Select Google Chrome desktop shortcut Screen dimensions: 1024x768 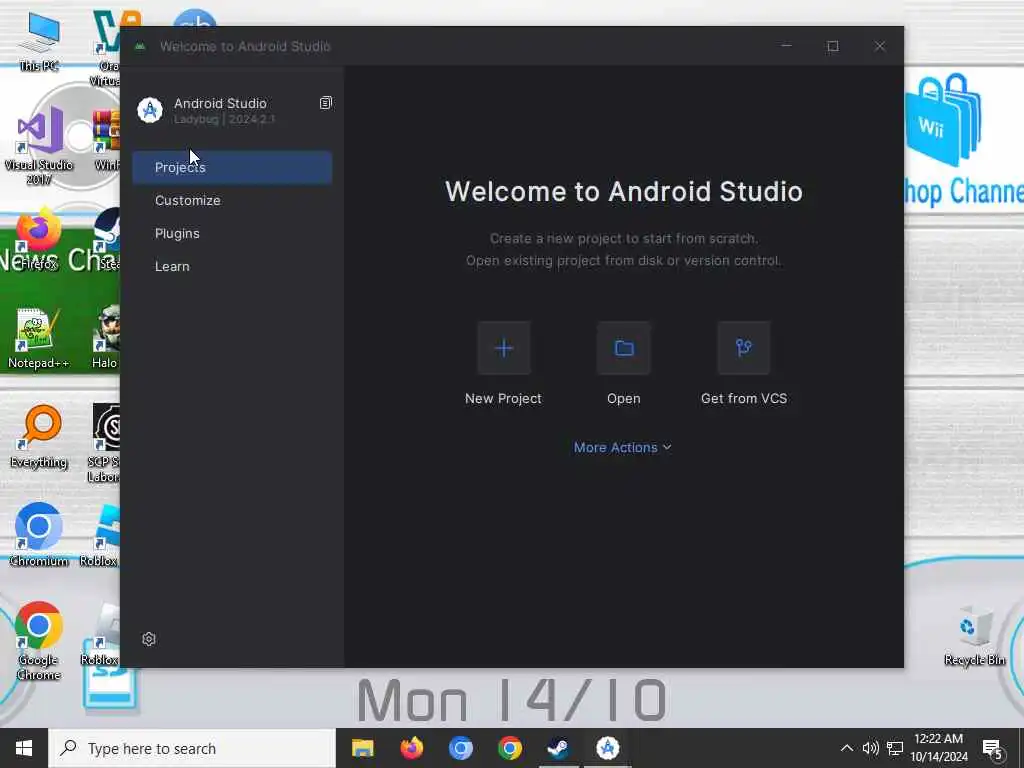(39, 641)
